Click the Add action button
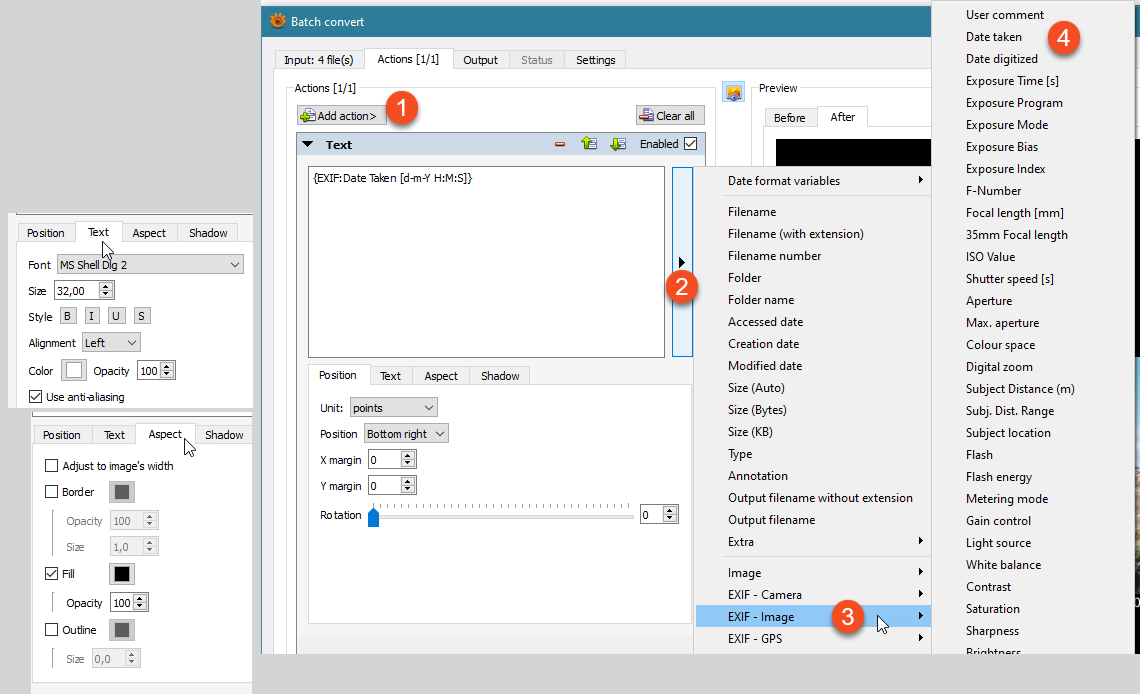 click(342, 116)
